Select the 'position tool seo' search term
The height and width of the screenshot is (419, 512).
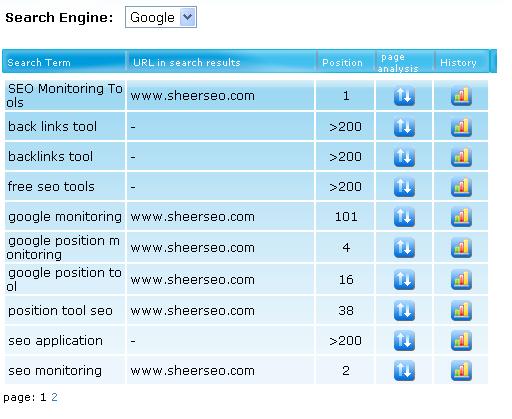[x=60, y=311]
